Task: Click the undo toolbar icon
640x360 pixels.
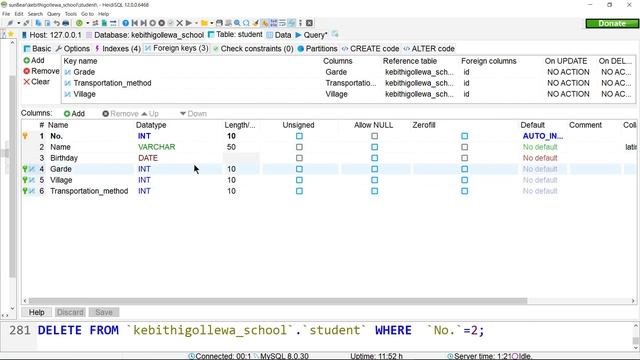Action: [x=57, y=23]
